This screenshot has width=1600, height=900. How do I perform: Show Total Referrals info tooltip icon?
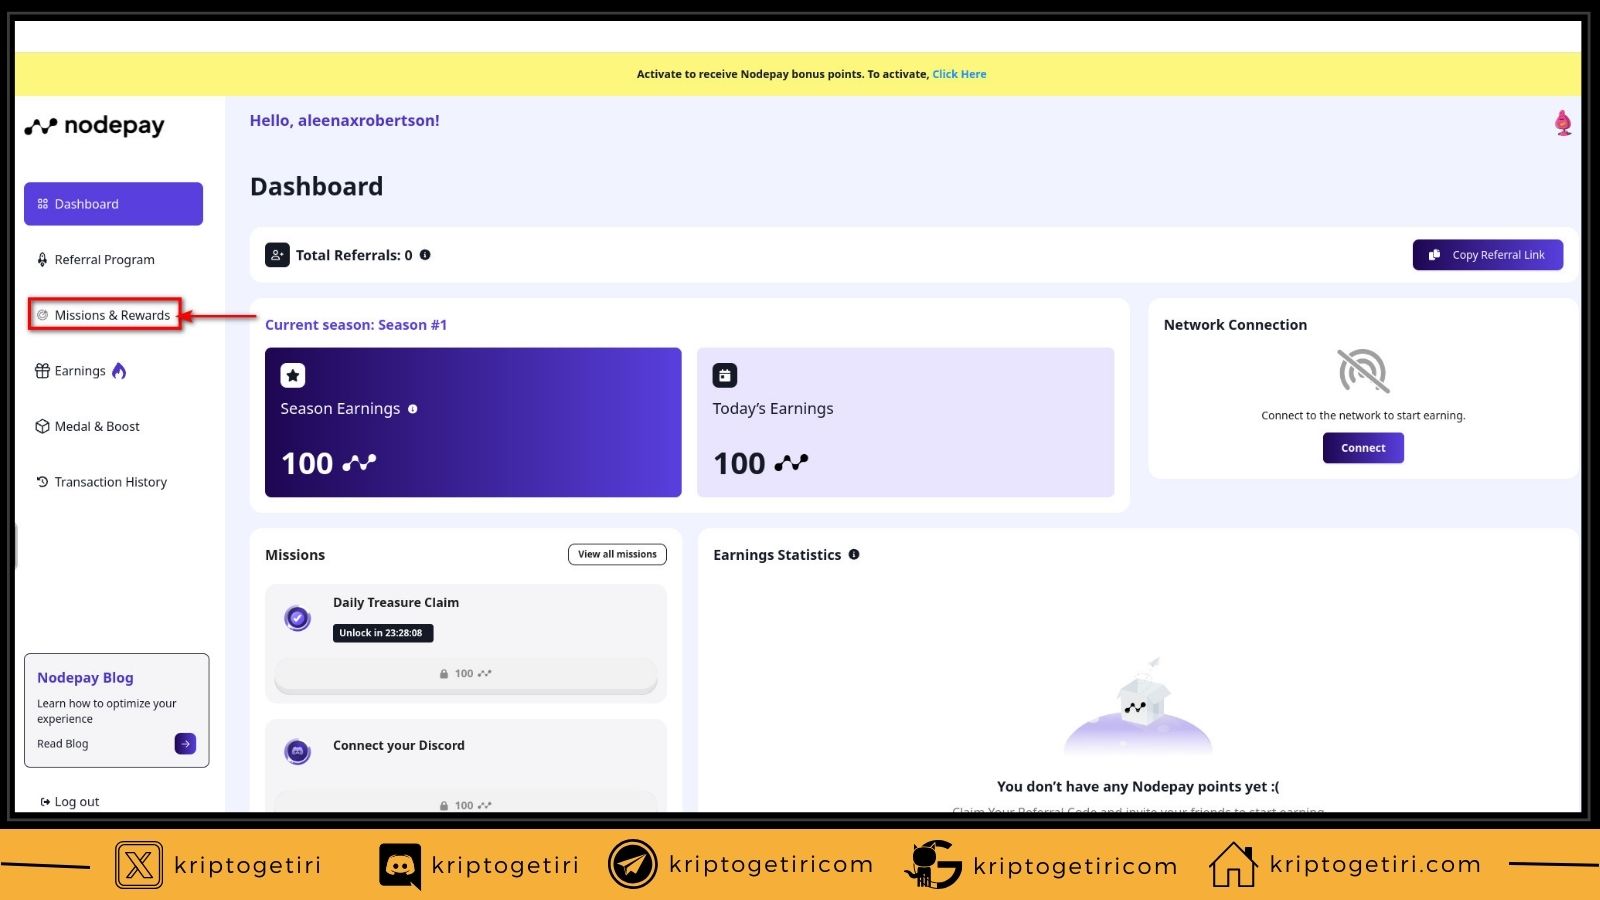(x=425, y=255)
